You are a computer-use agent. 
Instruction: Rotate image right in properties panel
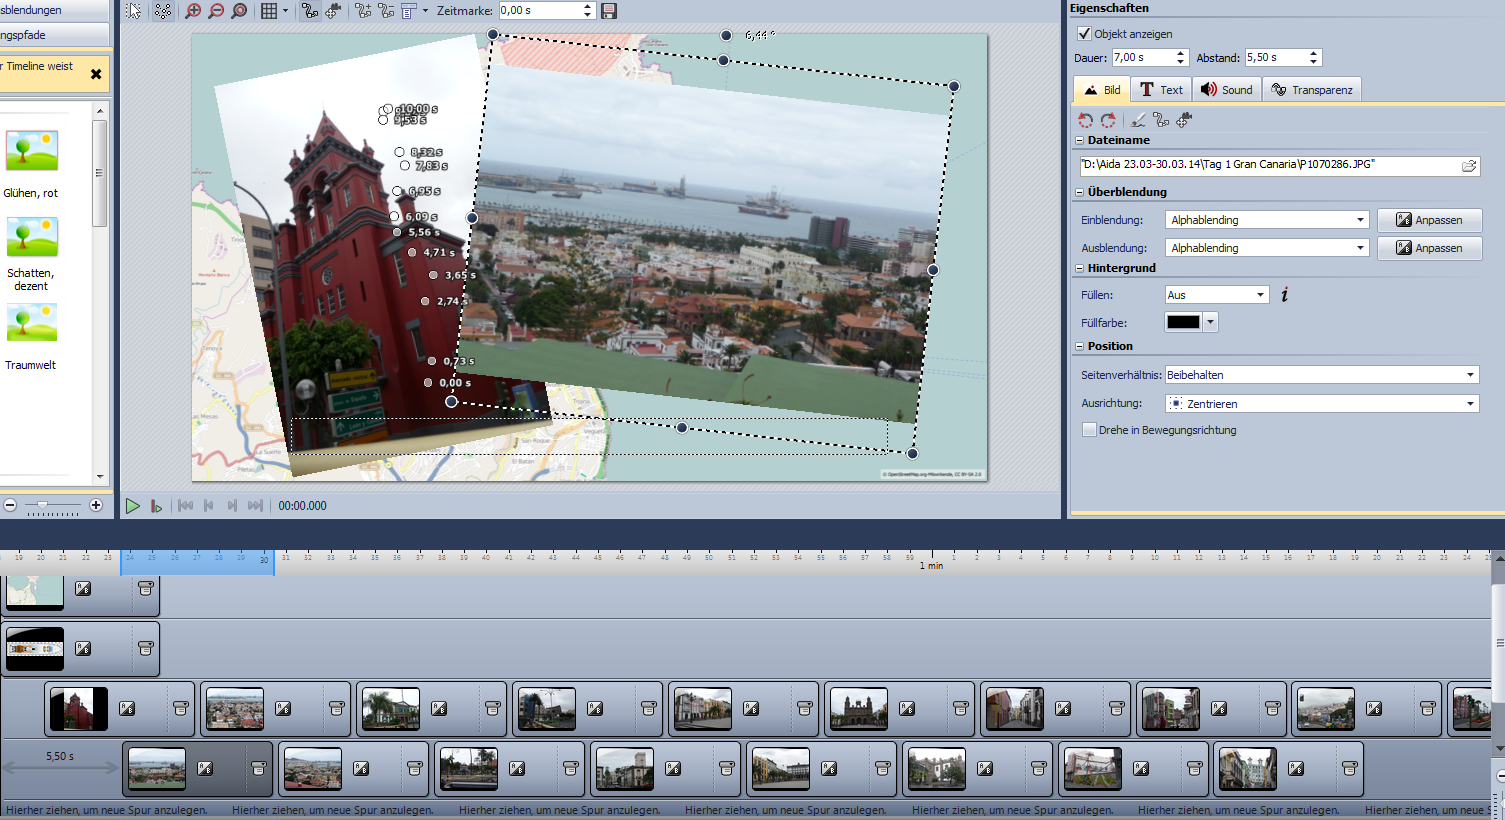click(x=1108, y=120)
